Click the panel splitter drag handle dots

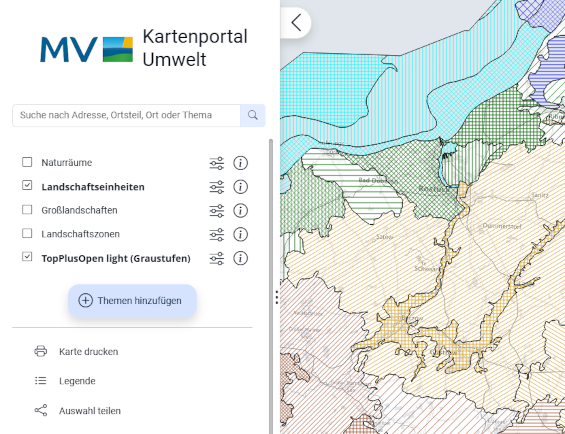click(x=277, y=297)
